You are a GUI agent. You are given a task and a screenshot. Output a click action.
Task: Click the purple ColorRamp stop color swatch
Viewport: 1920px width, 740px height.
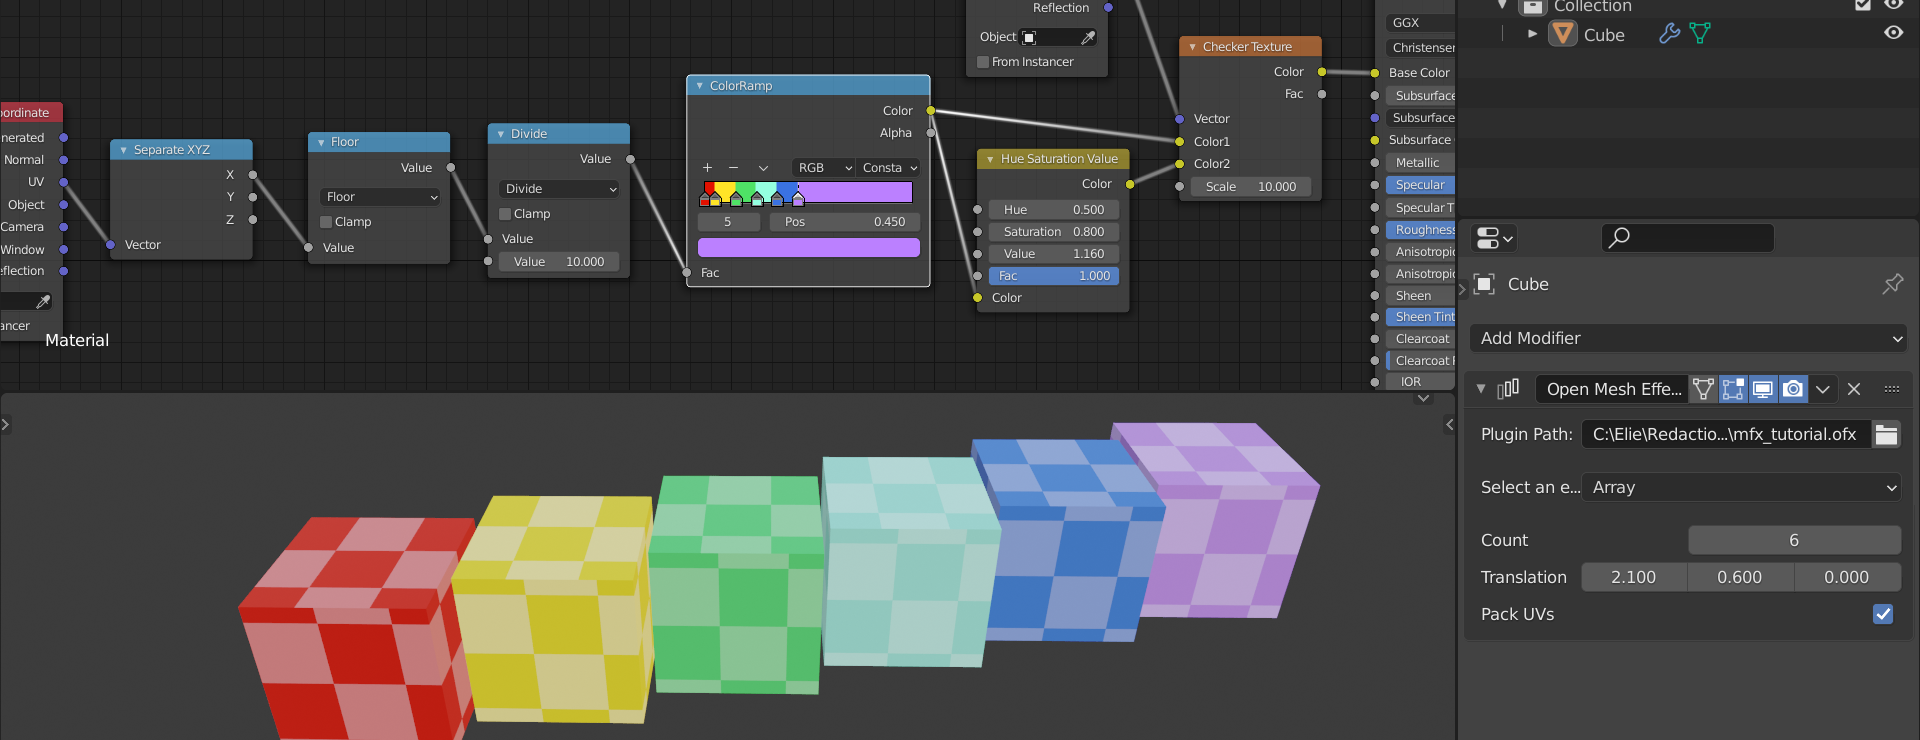click(x=808, y=248)
